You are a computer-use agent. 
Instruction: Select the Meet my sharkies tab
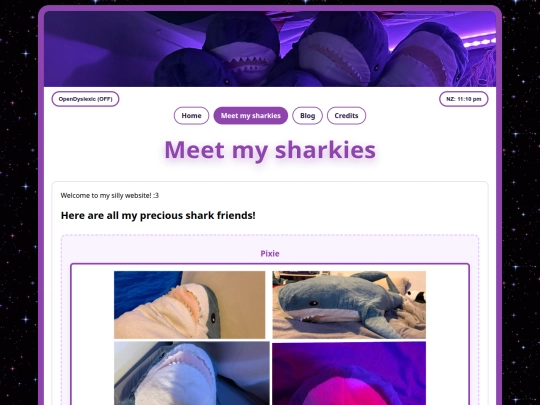(251, 116)
